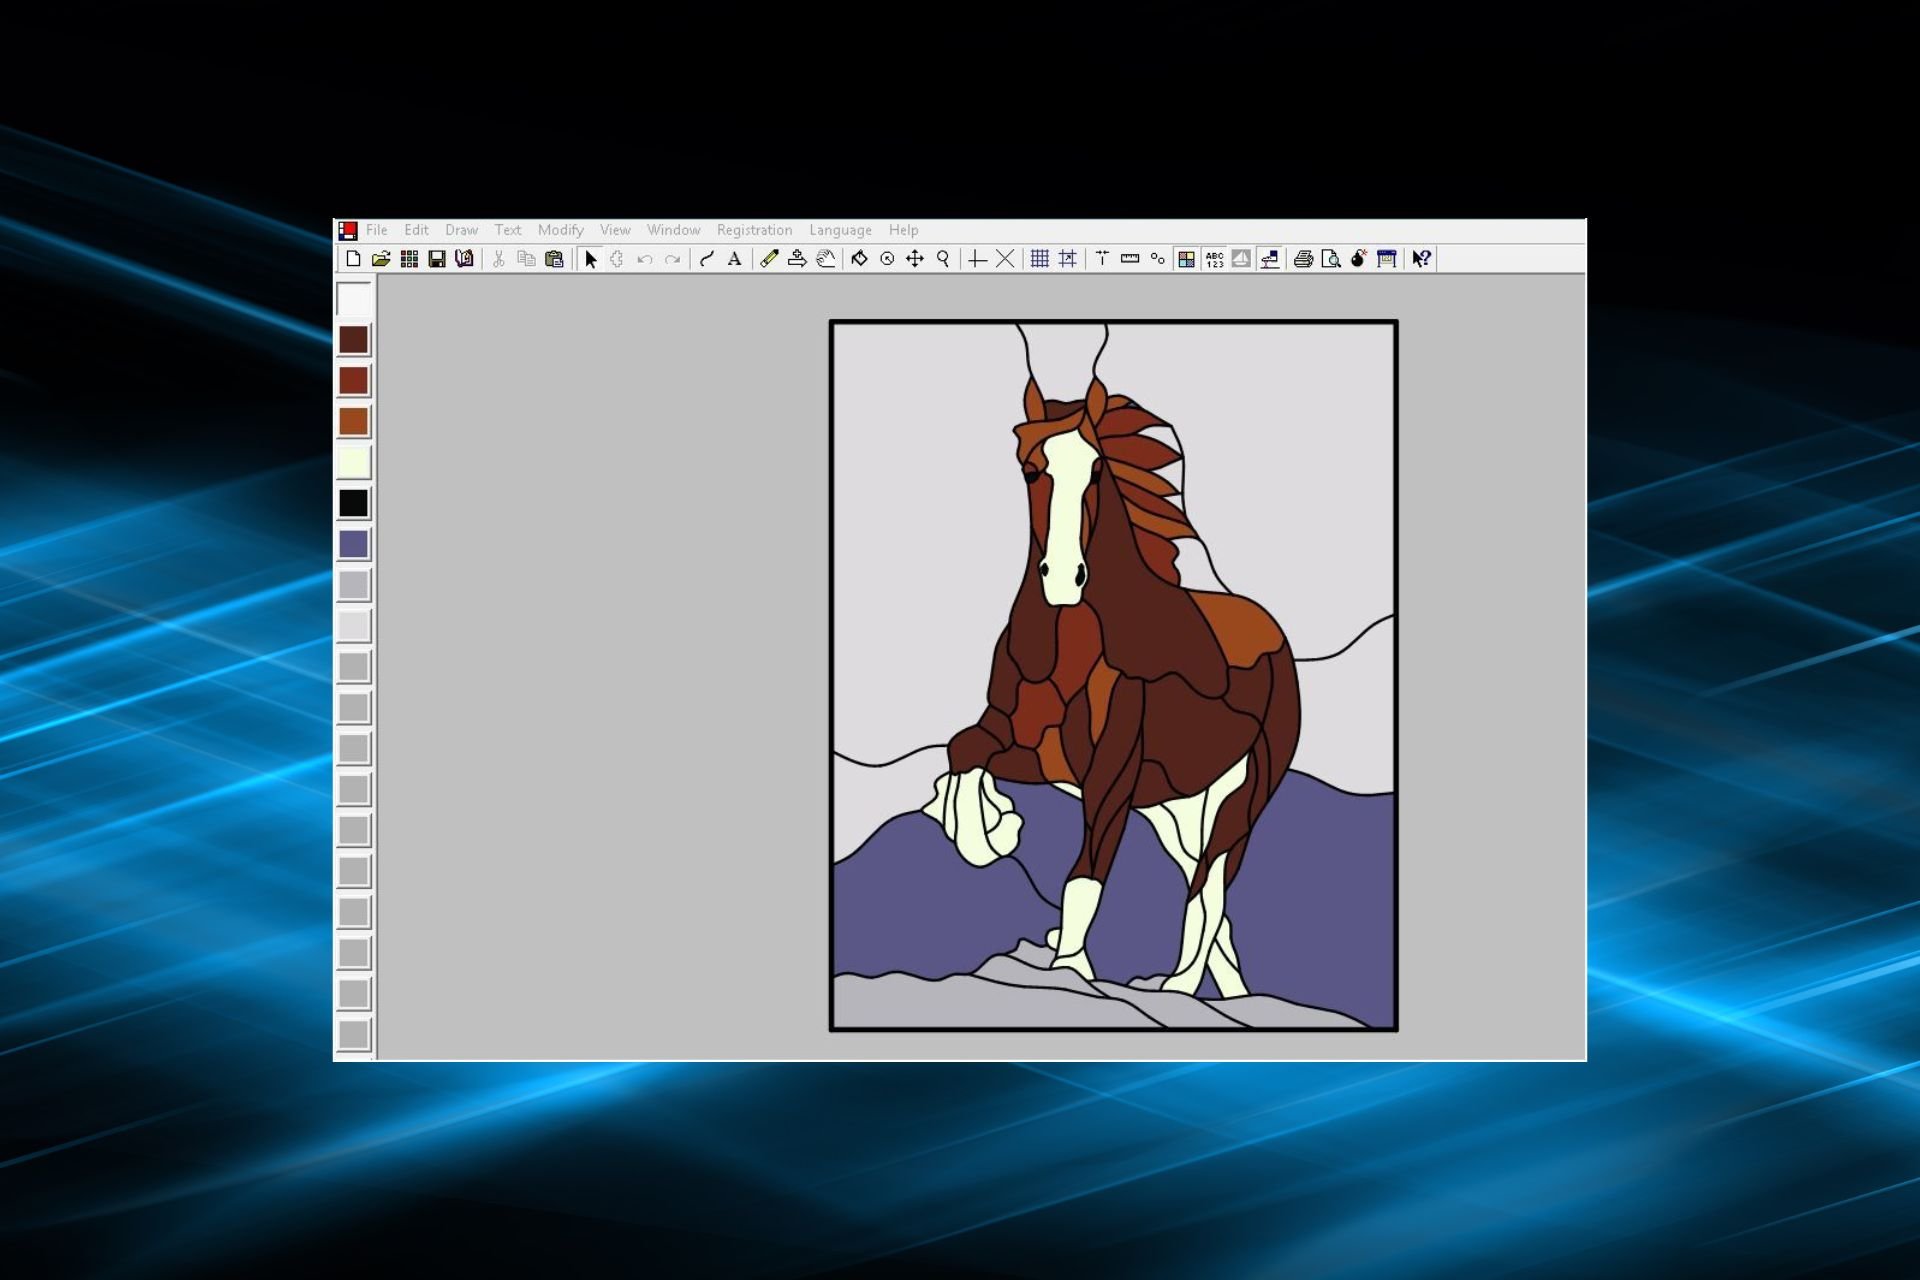This screenshot has width=1920, height=1280.
Task: Select the letter A text tool
Action: pos(734,259)
